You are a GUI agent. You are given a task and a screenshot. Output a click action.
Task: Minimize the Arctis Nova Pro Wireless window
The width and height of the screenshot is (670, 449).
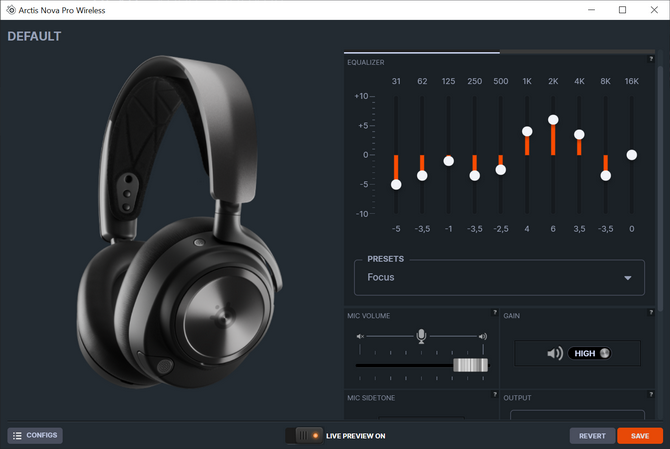point(591,10)
